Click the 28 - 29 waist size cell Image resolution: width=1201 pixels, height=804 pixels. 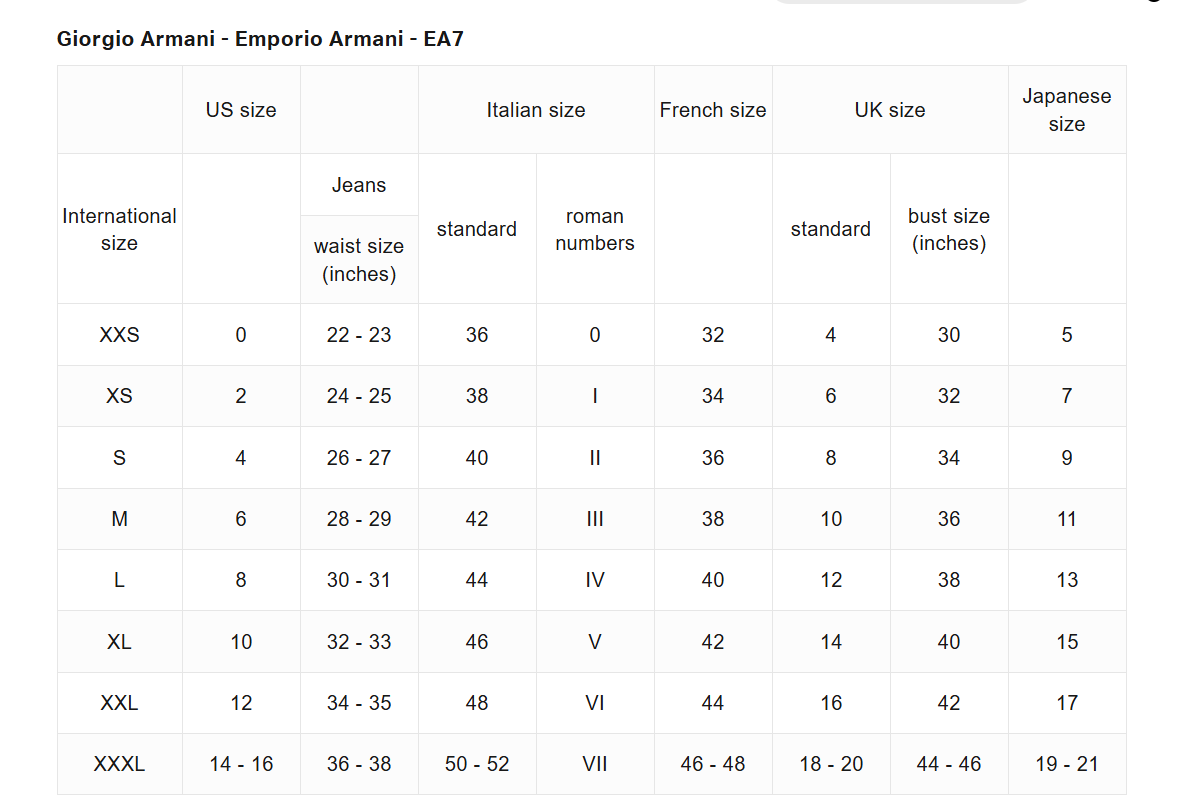coord(359,519)
